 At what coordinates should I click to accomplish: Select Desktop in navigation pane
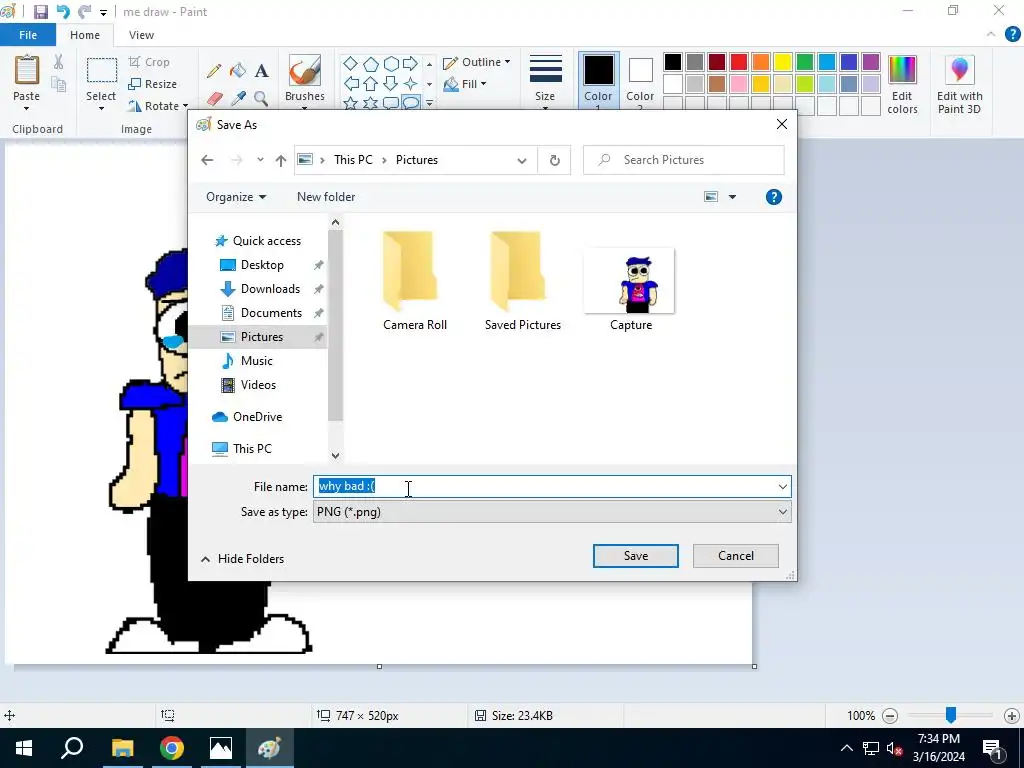click(x=262, y=265)
